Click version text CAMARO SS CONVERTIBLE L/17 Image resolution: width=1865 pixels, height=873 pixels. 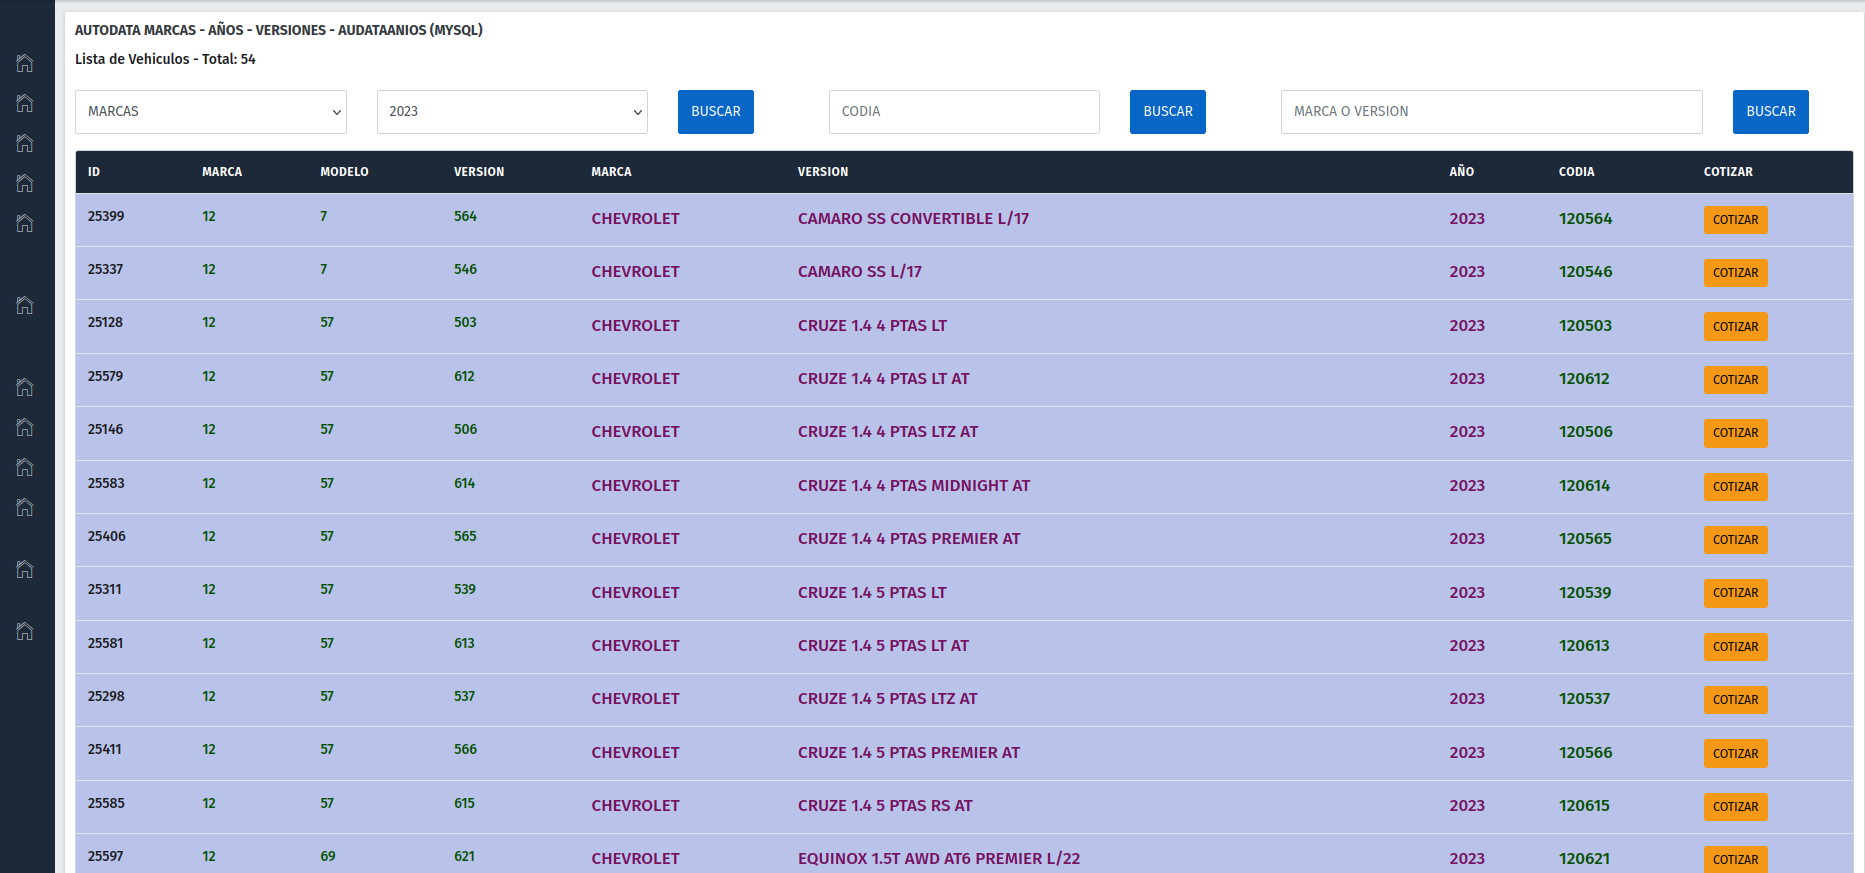[x=913, y=218]
